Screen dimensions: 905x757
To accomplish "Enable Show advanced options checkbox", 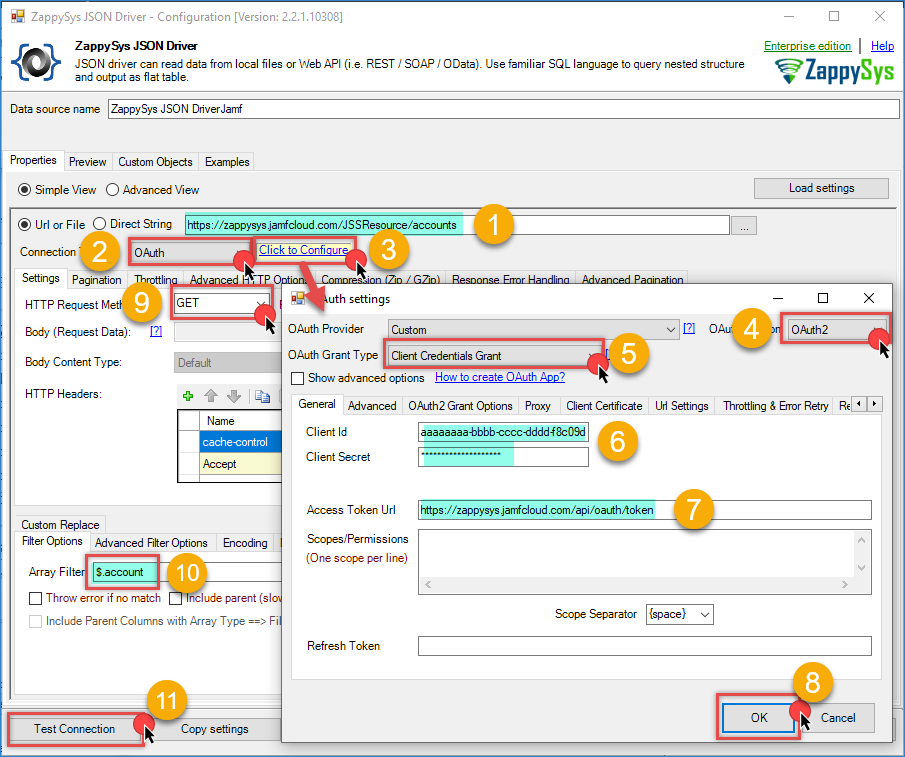I will point(298,378).
